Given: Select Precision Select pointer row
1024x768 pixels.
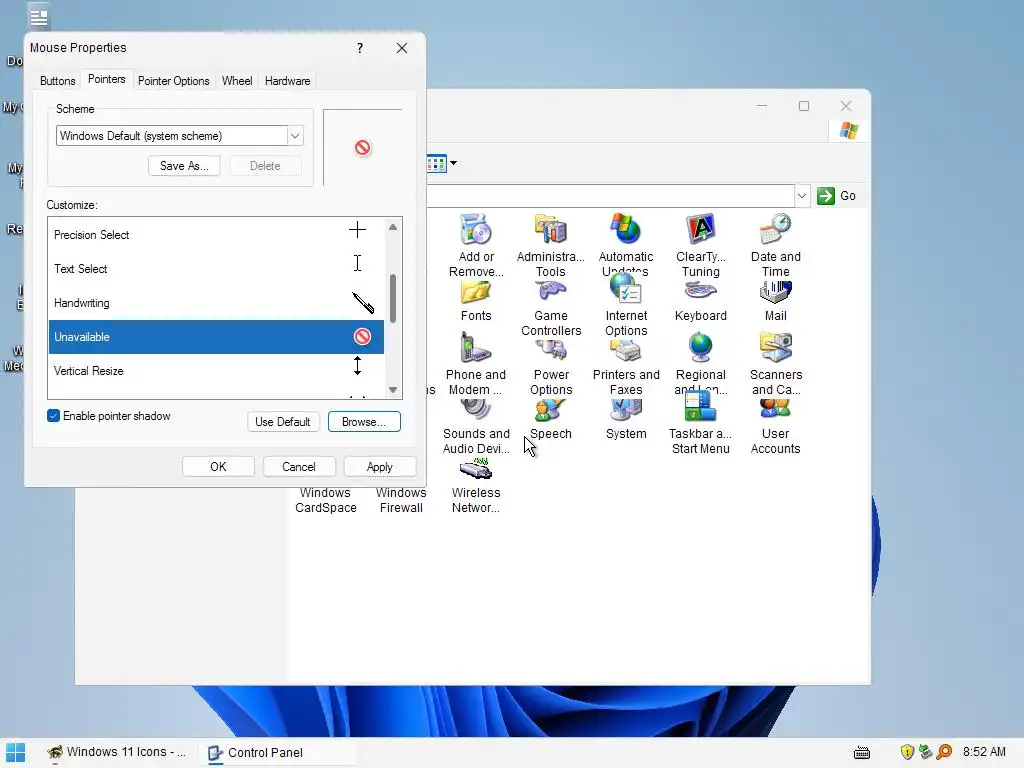Looking at the screenshot, I should pos(216,235).
